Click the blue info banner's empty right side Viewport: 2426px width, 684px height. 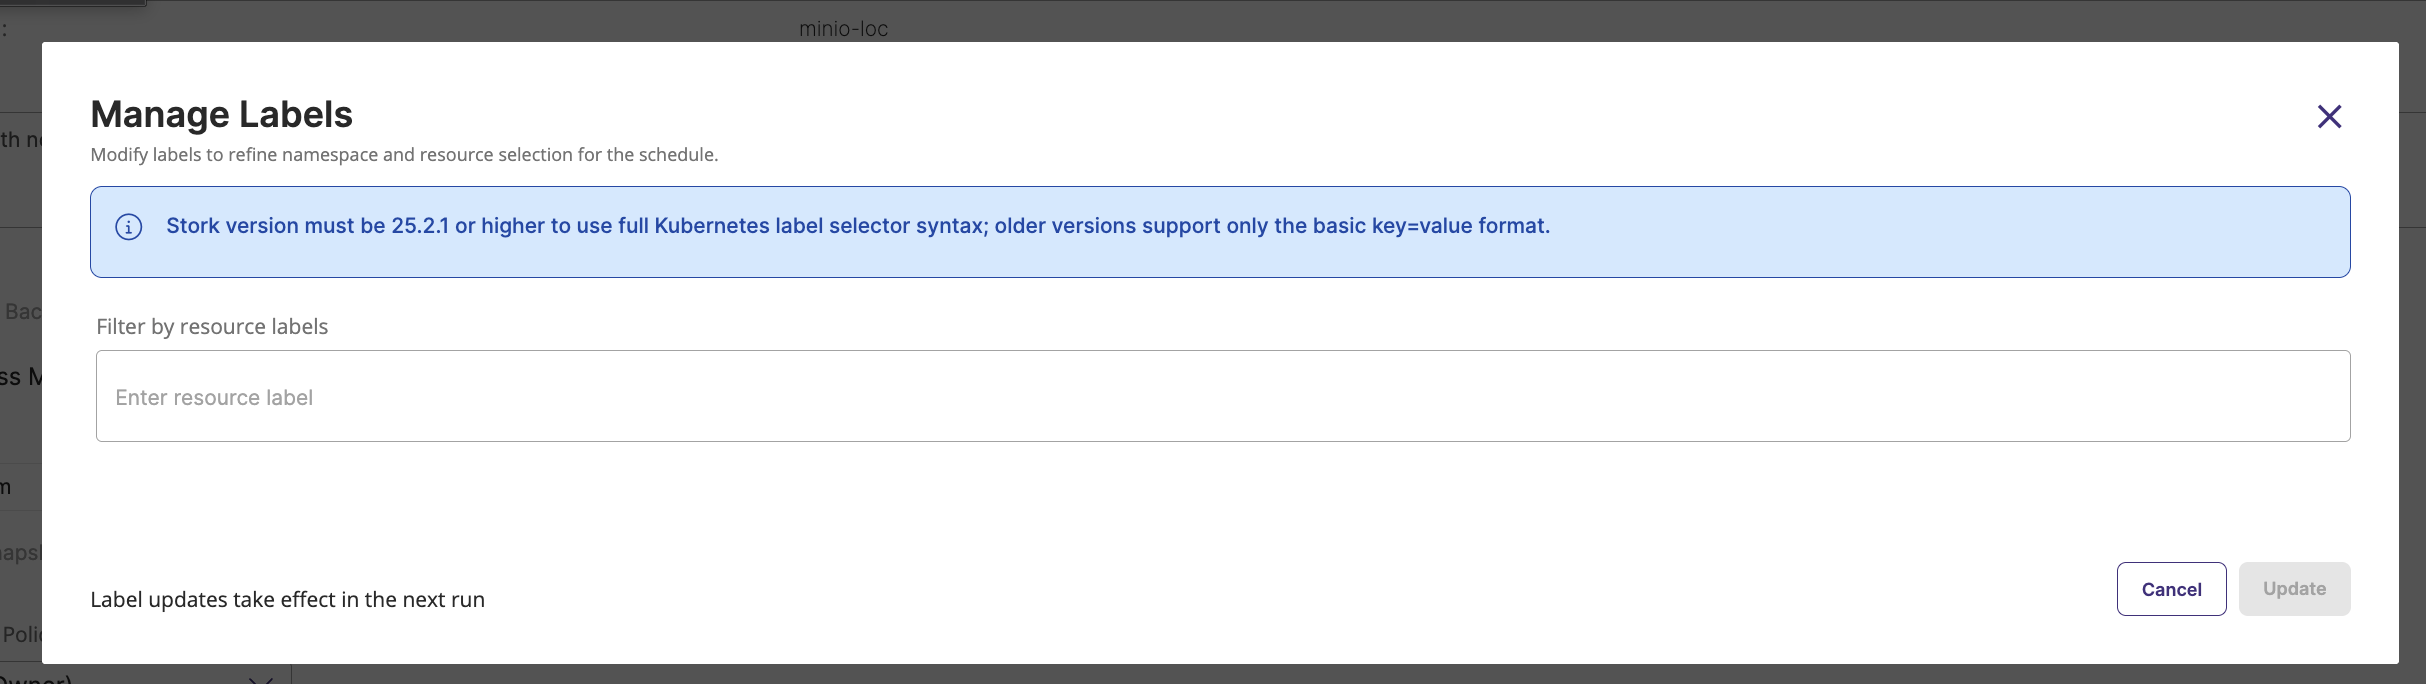pyautogui.click(x=1950, y=232)
